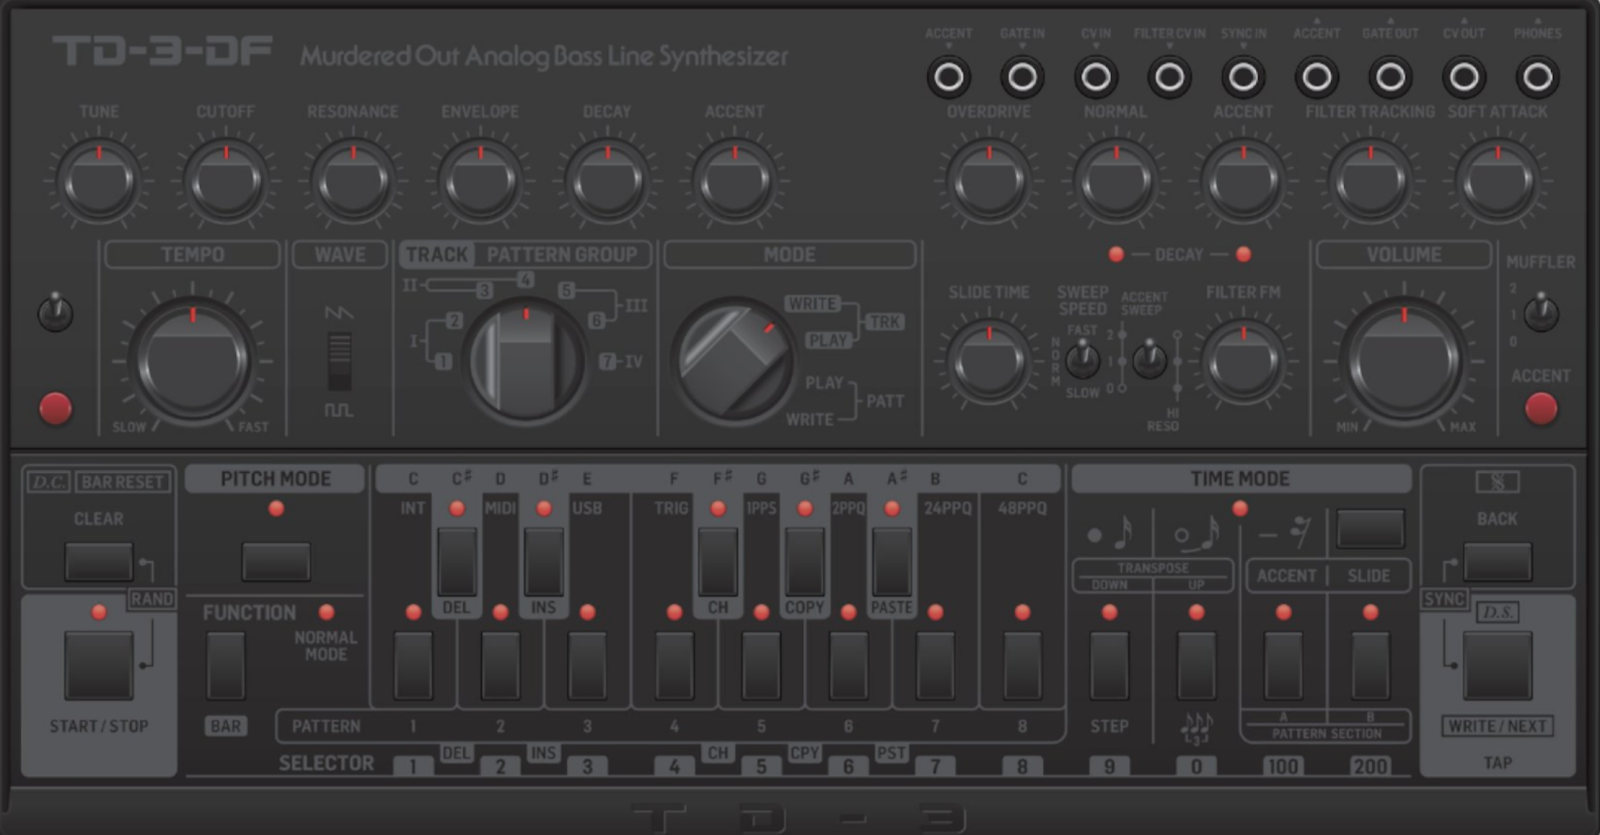Flip the ACCENT SWEEP toggle switch
The width and height of the screenshot is (1600, 835).
point(1149,358)
